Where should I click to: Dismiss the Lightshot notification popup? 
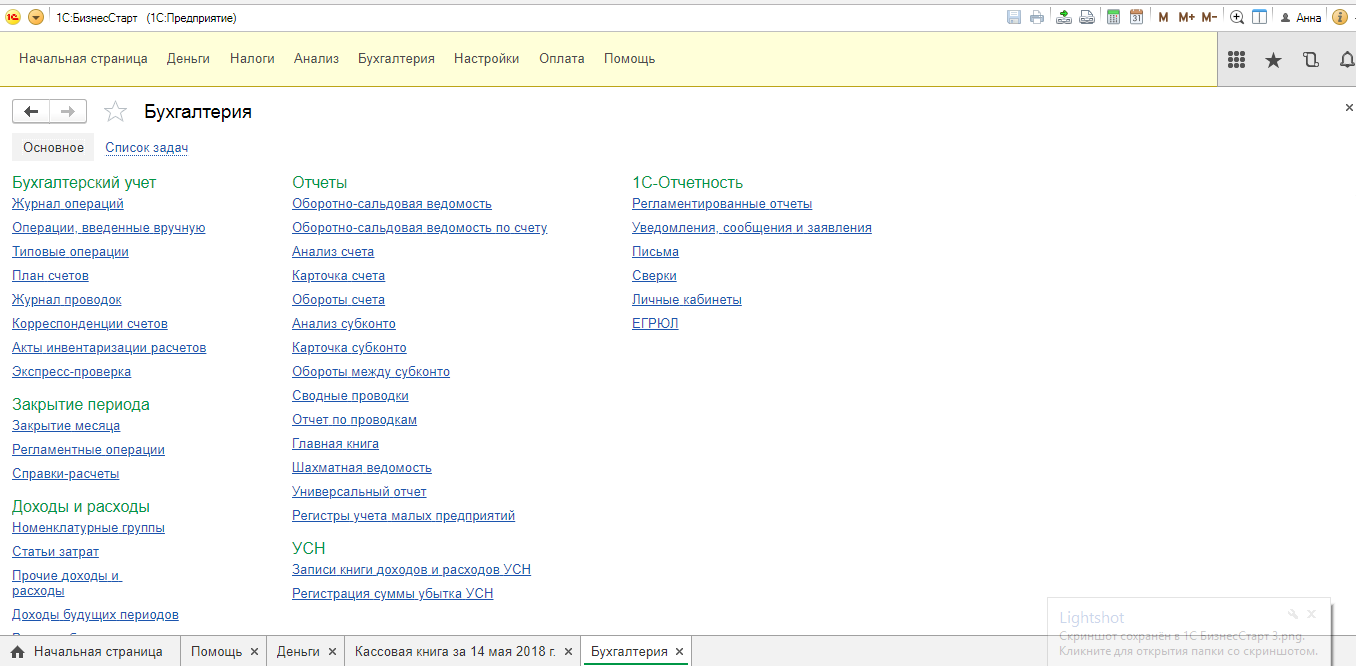pos(1312,614)
